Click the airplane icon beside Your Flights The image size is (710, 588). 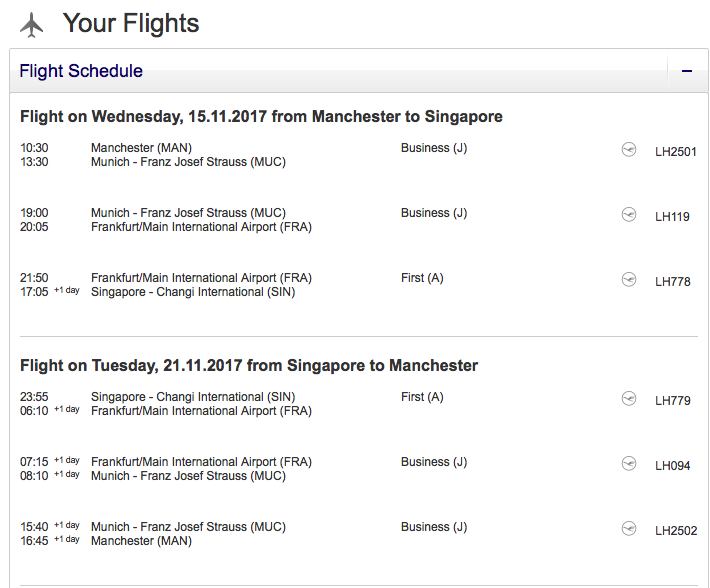click(32, 25)
